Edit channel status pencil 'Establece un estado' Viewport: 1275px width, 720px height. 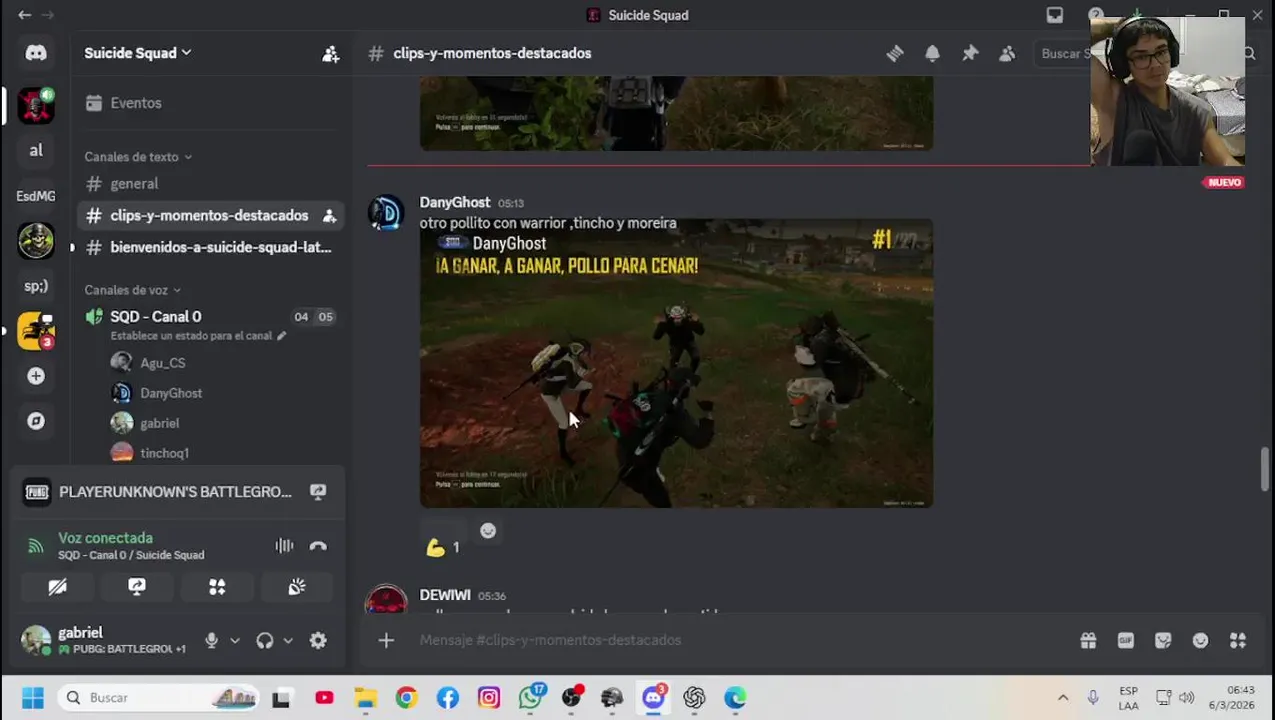click(281, 336)
